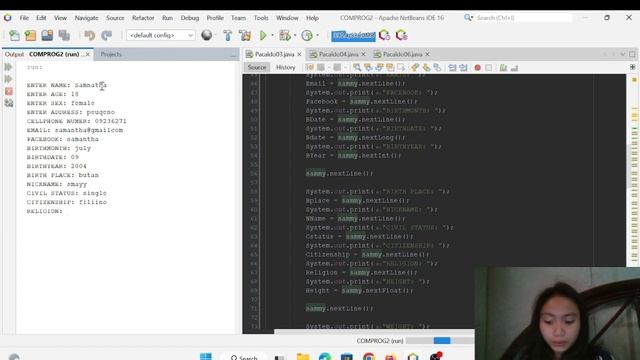The width and height of the screenshot is (640, 360).
Task: Click the Windows Start button on taskbar
Action: 206,357
